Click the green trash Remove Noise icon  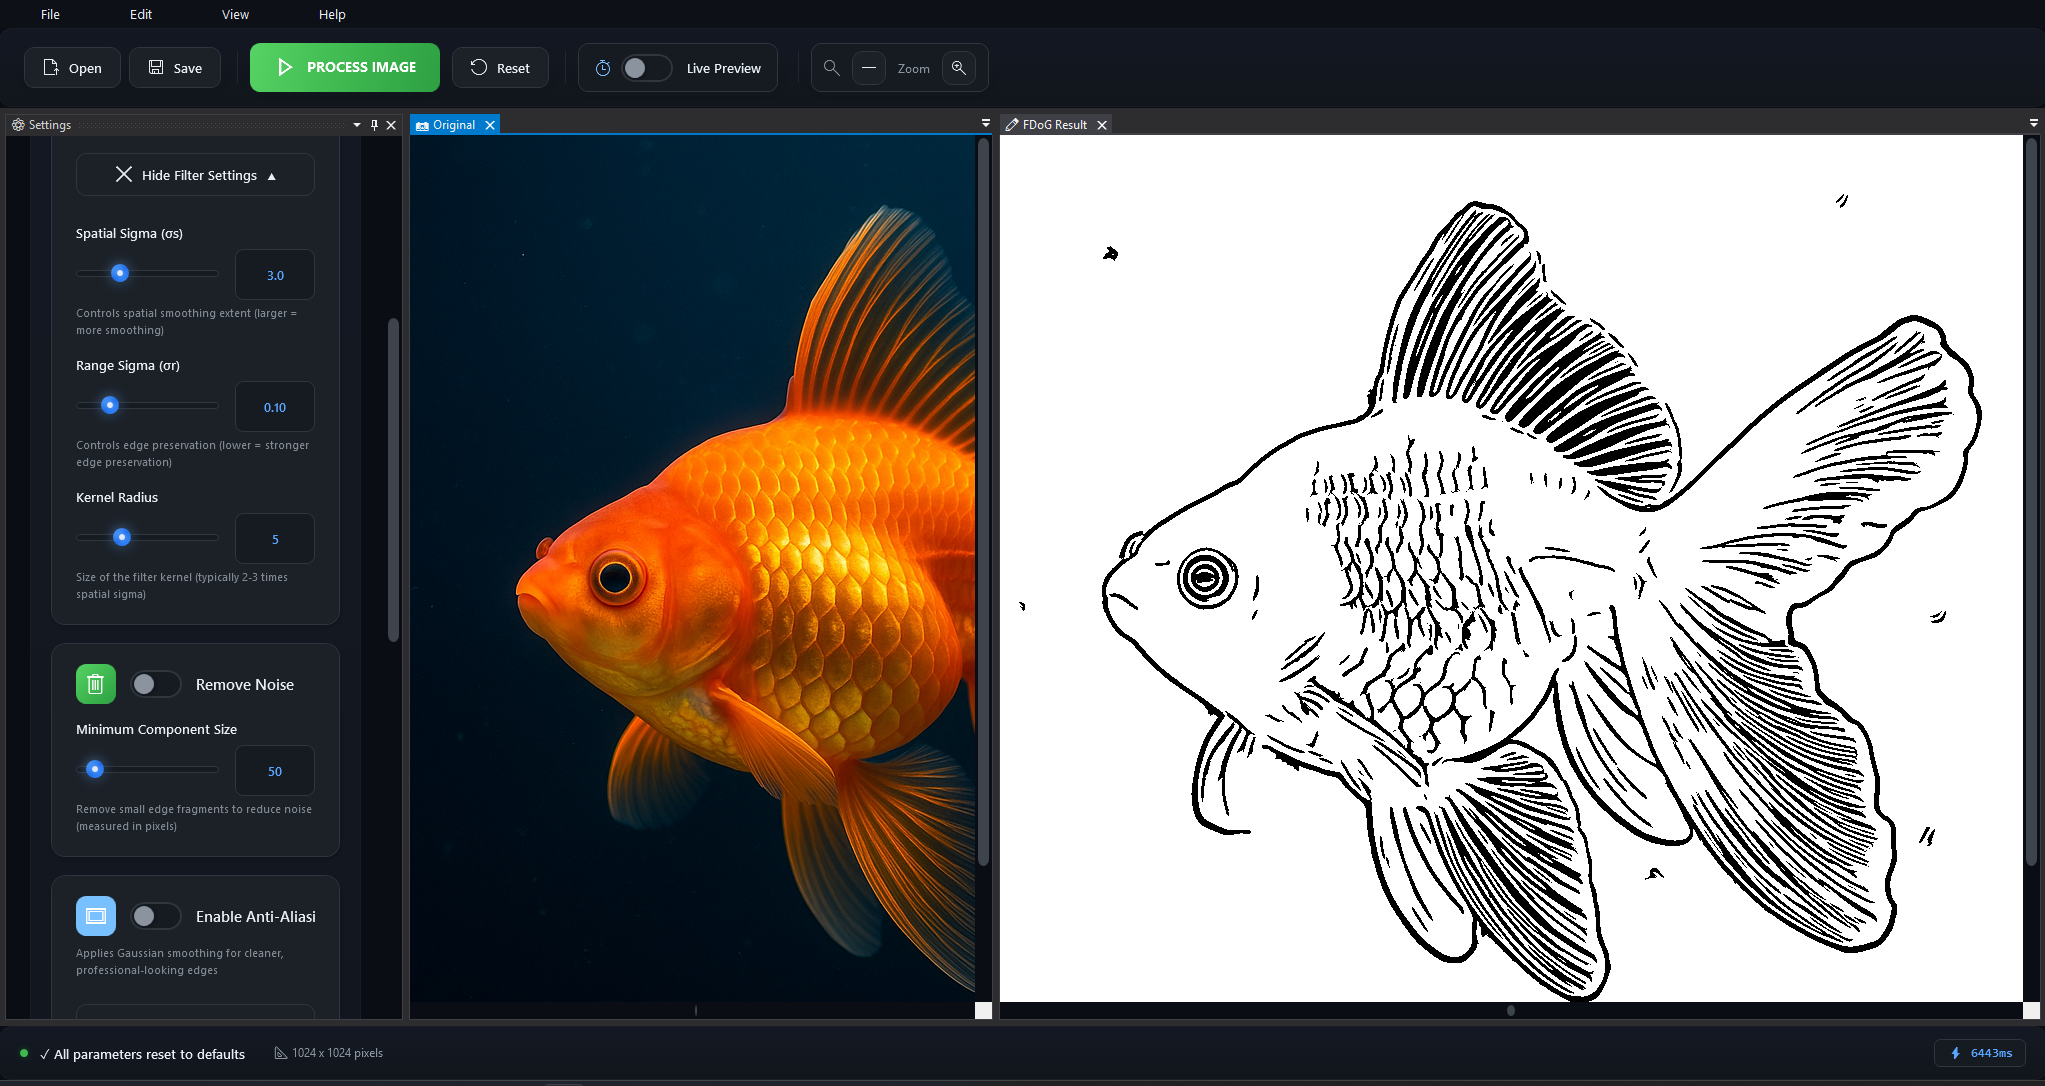95,684
